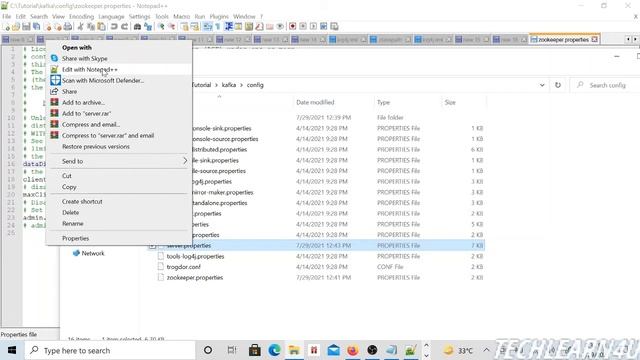The height and width of the screenshot is (360, 640).
Task: Open the Encoding menu in Notepad++
Action: (81, 16)
